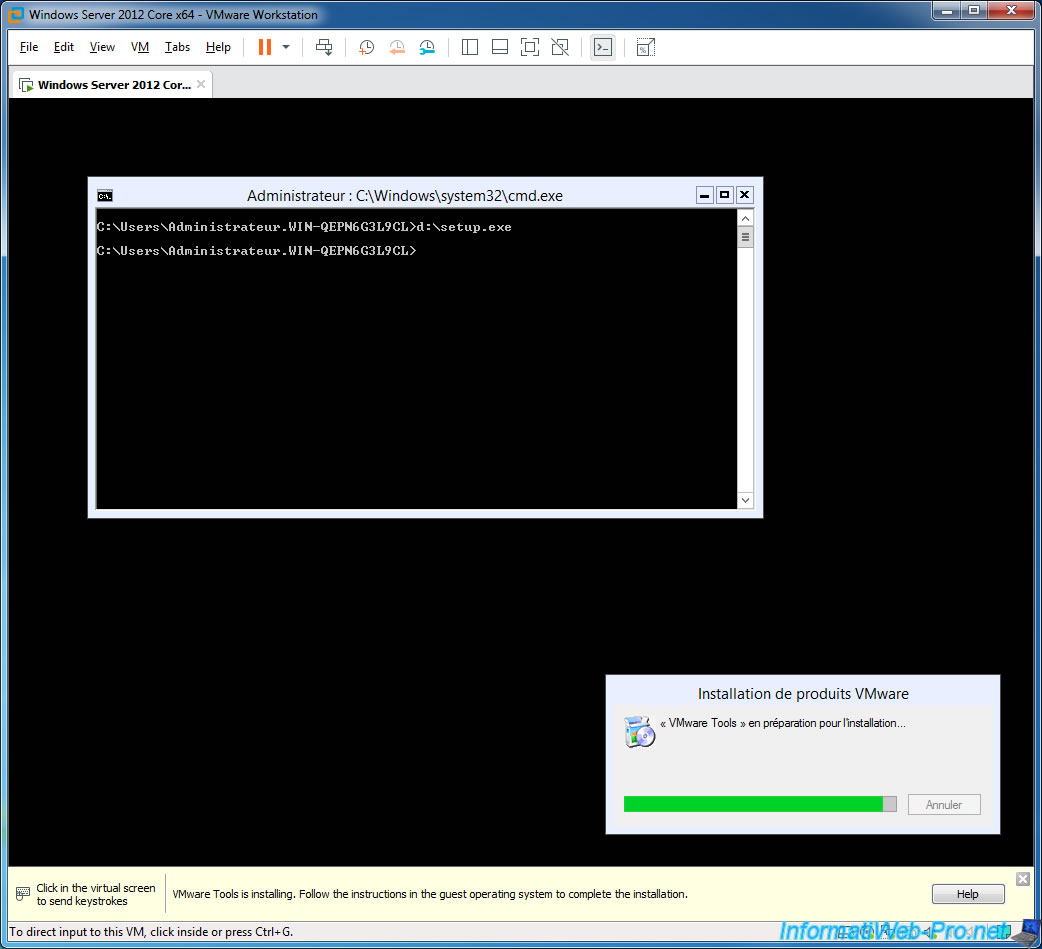Minimize the cmd.exe window

[x=704, y=195]
